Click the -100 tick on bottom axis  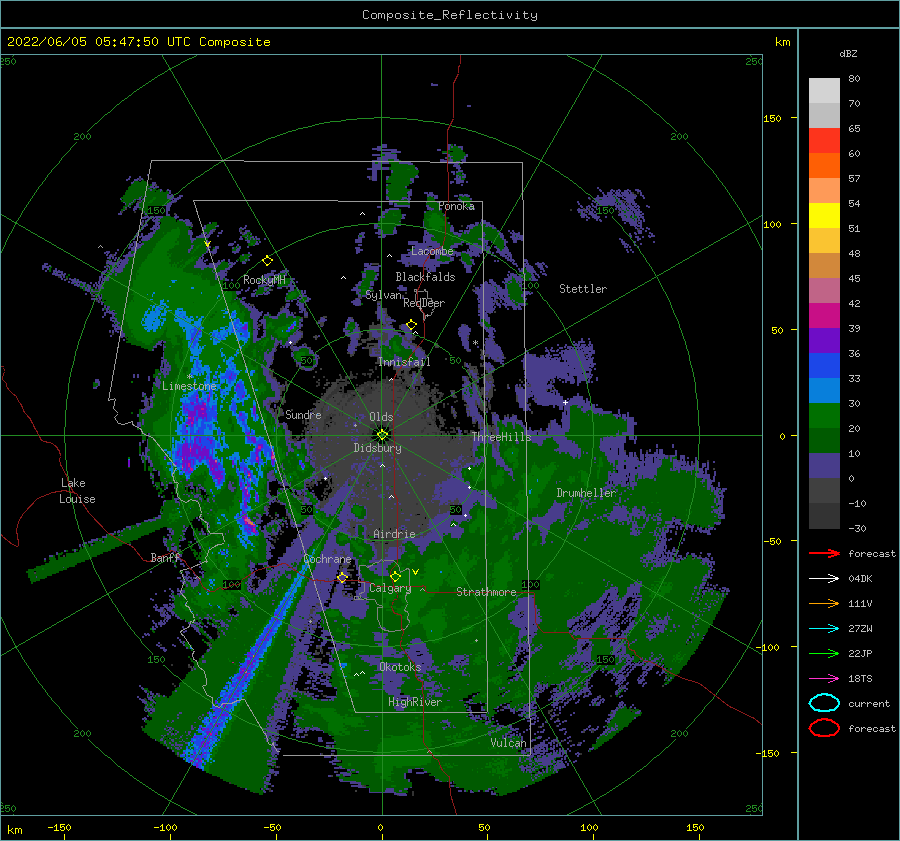coord(165,827)
